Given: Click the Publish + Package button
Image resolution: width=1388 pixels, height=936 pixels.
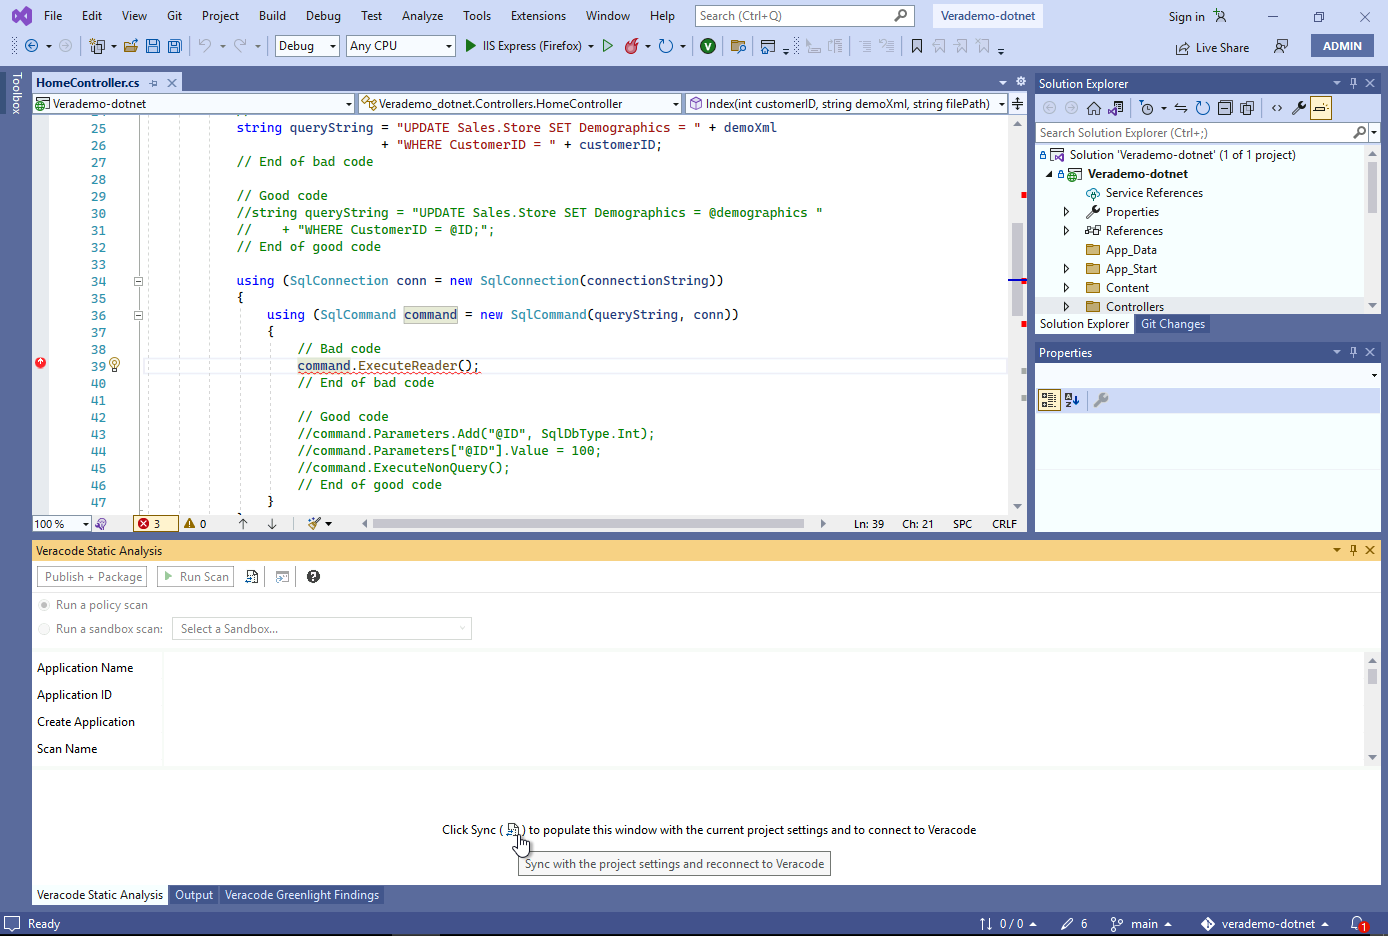Looking at the screenshot, I should 93,577.
